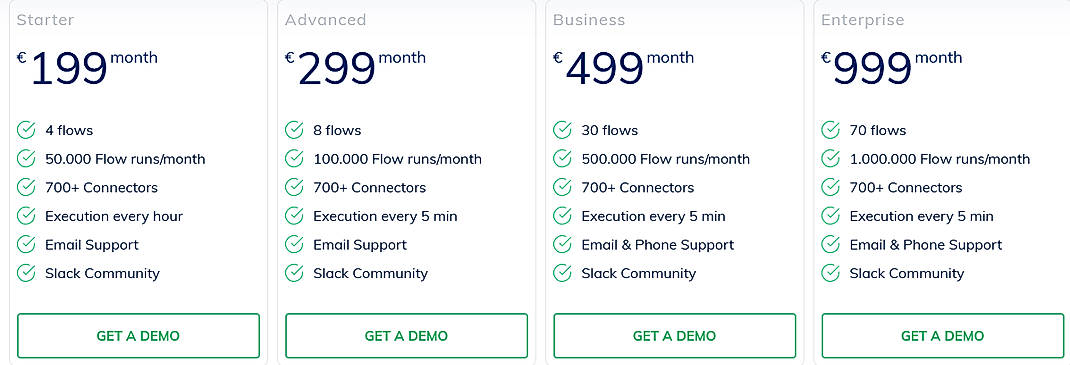This screenshot has height=365, width=1070.
Task: Click checkmark icon next to 70 flows
Action: click(x=830, y=130)
